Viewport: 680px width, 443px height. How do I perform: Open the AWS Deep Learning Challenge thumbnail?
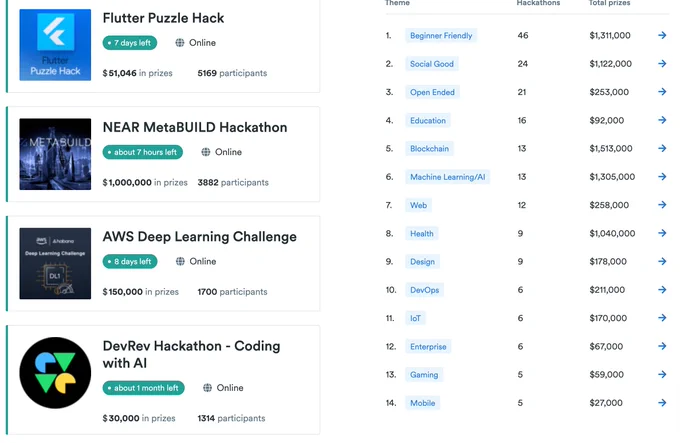[x=55, y=264]
